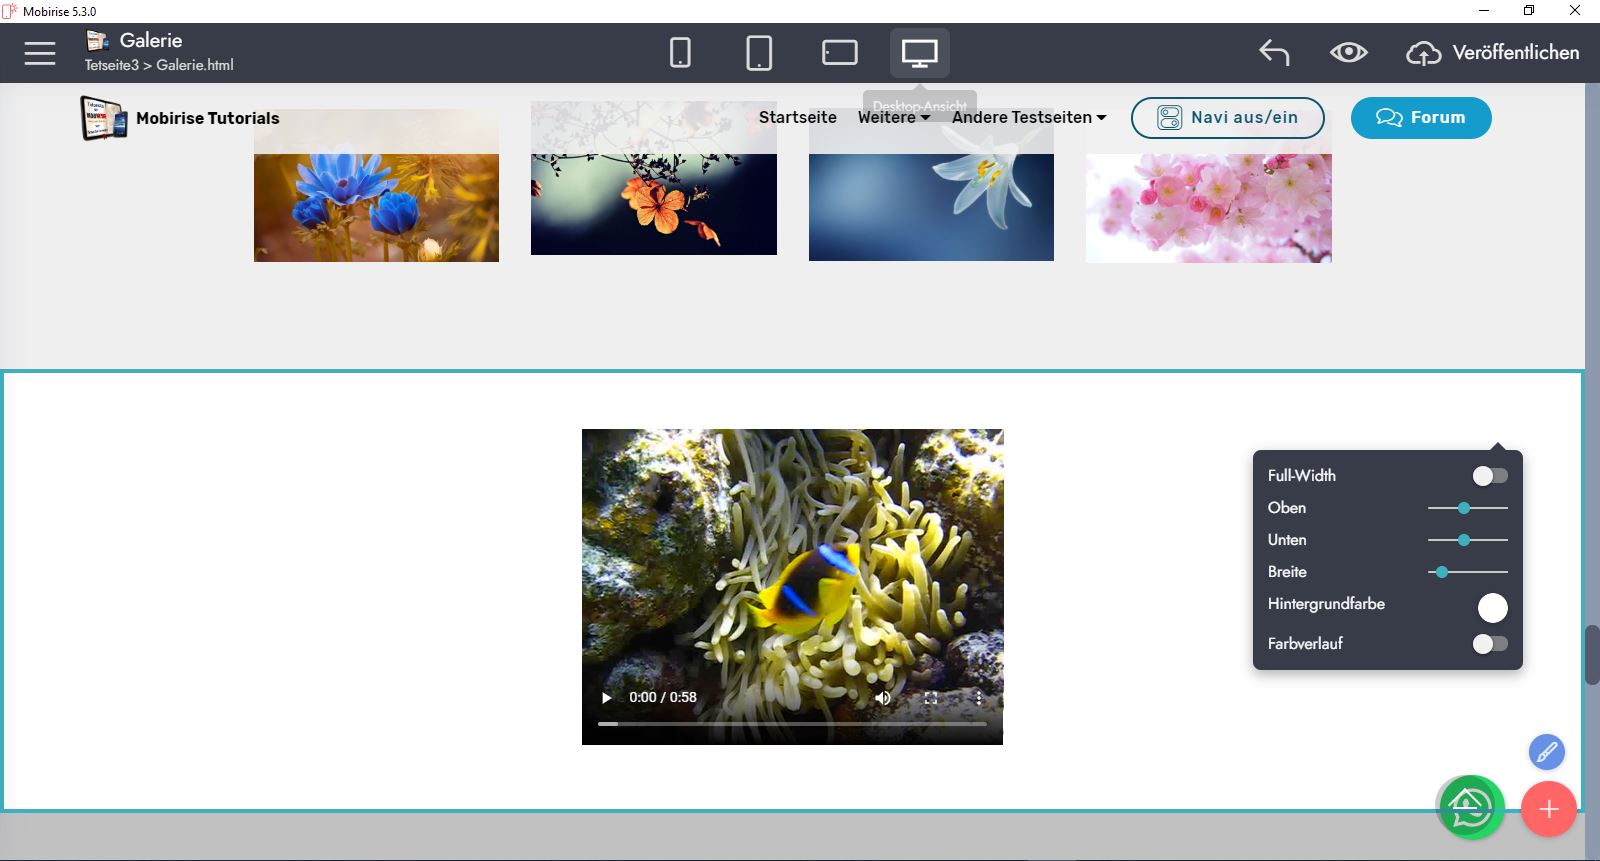Viewport: 1600px width, 861px height.
Task: Open the blue paintbrush style editor
Action: point(1546,752)
